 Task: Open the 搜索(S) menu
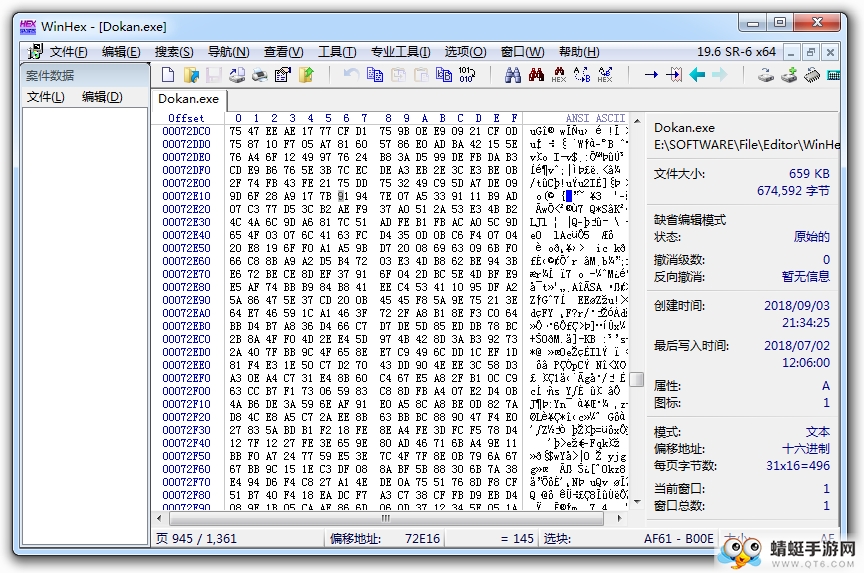click(174, 52)
